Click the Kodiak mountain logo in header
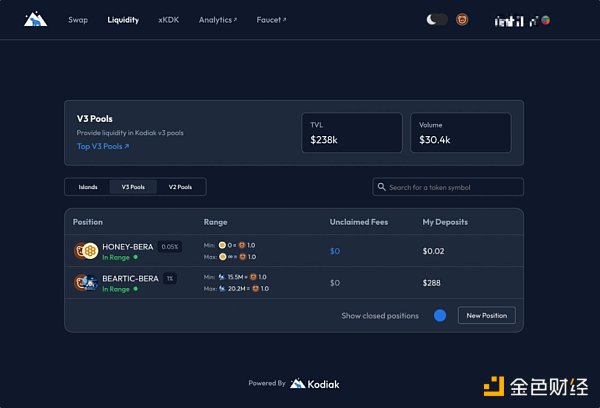Image resolution: width=600 pixels, height=408 pixels. (x=36, y=19)
